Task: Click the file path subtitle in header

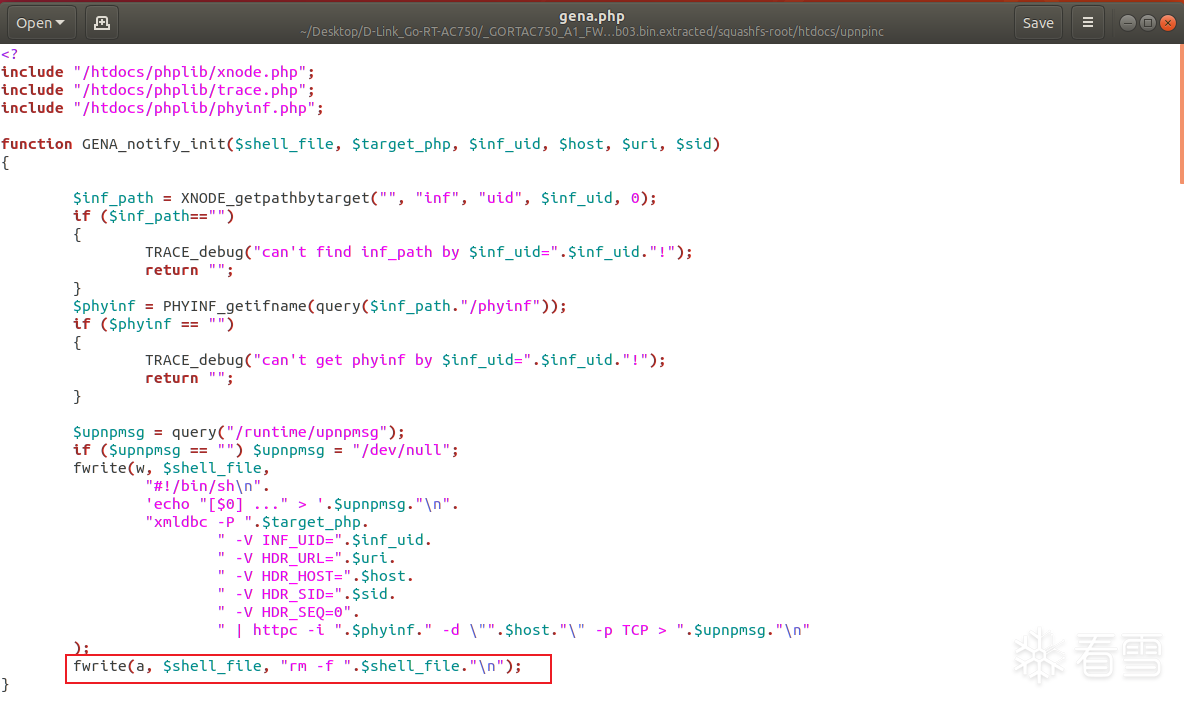Action: 591,32
